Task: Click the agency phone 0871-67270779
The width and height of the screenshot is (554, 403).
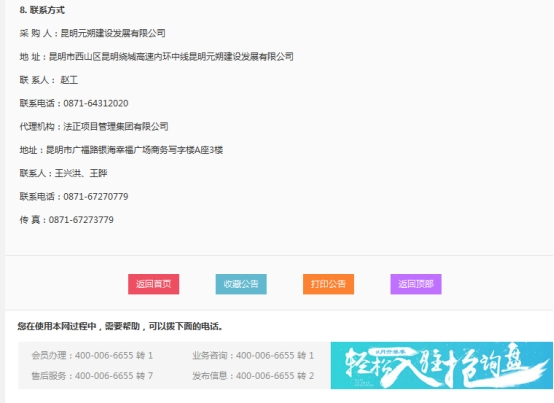Action: [x=96, y=197]
